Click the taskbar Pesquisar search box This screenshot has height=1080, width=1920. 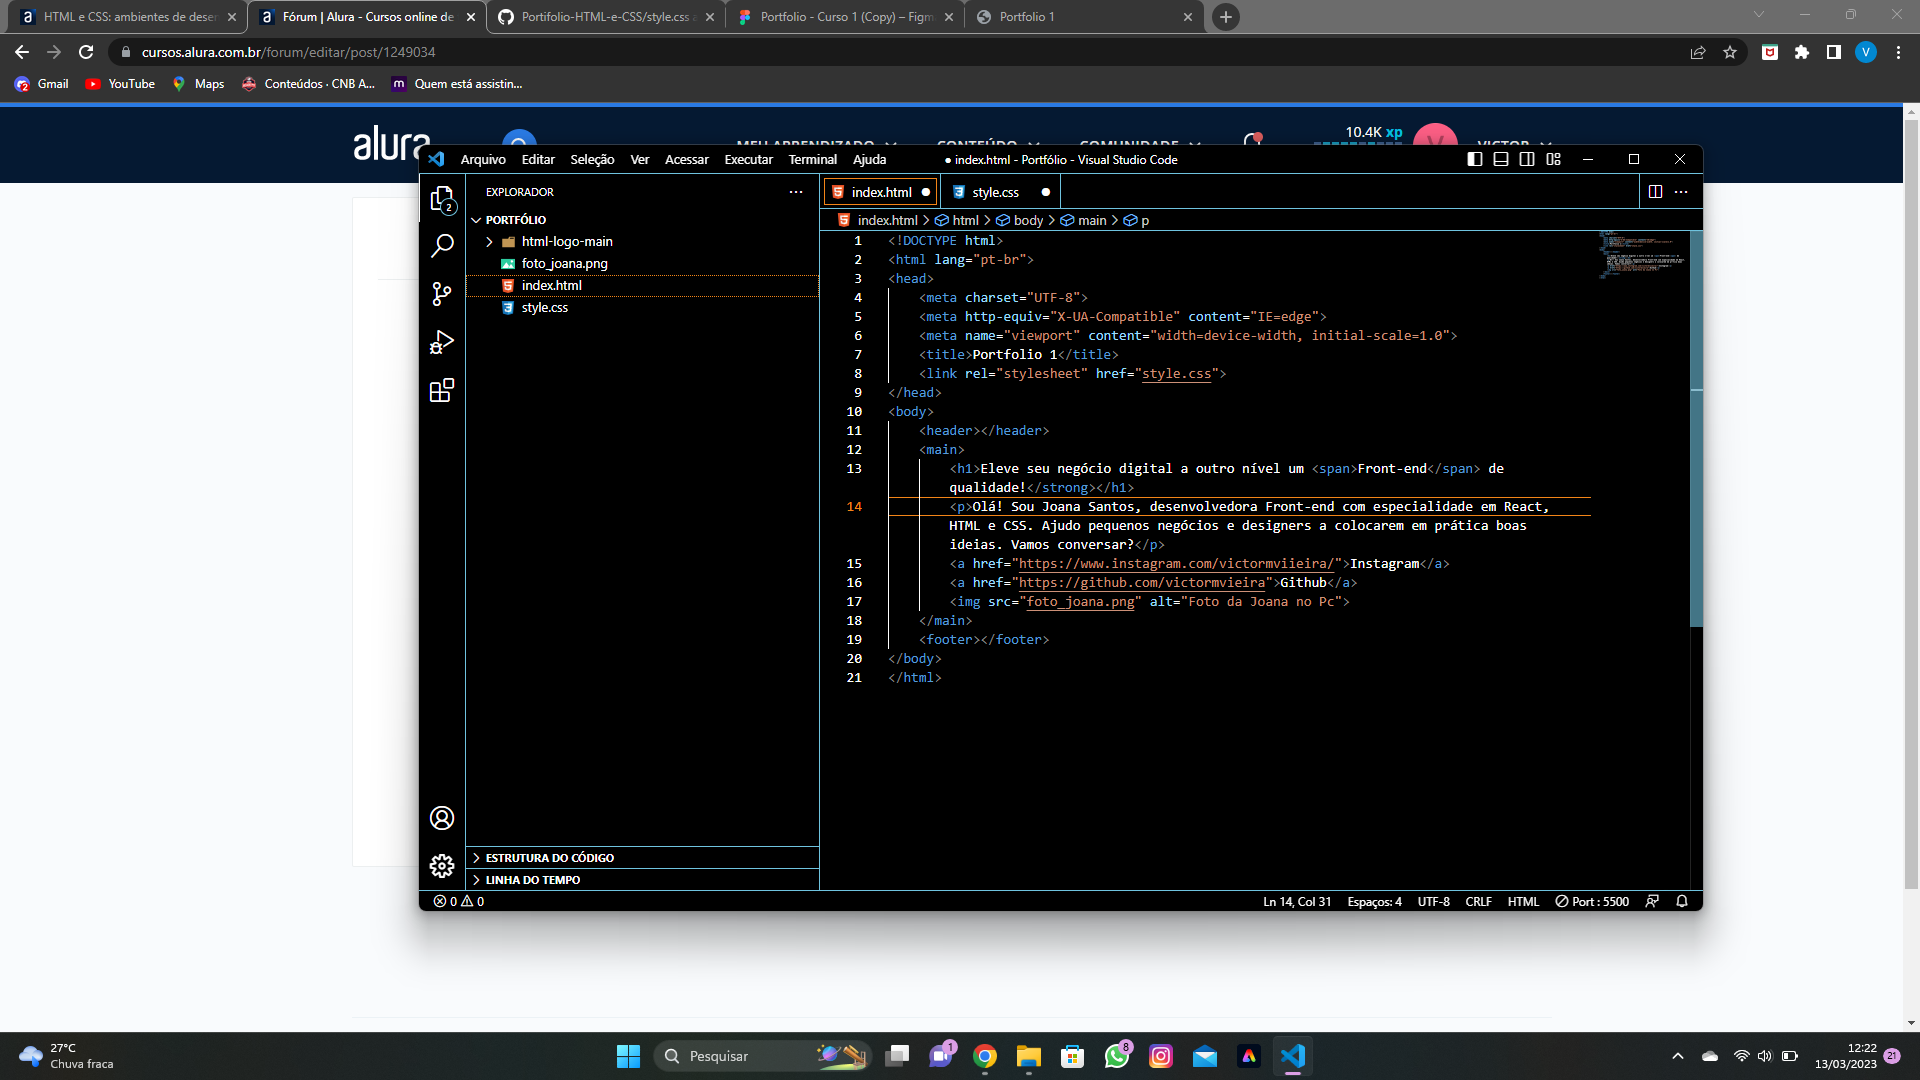coord(762,1056)
